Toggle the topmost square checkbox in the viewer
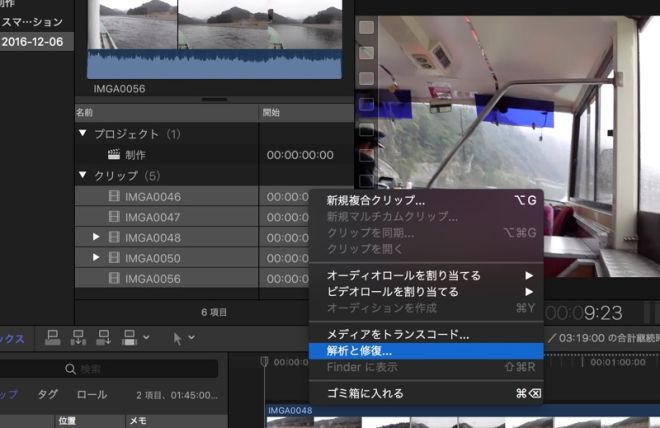This screenshot has height=428, width=660. tap(367, 28)
